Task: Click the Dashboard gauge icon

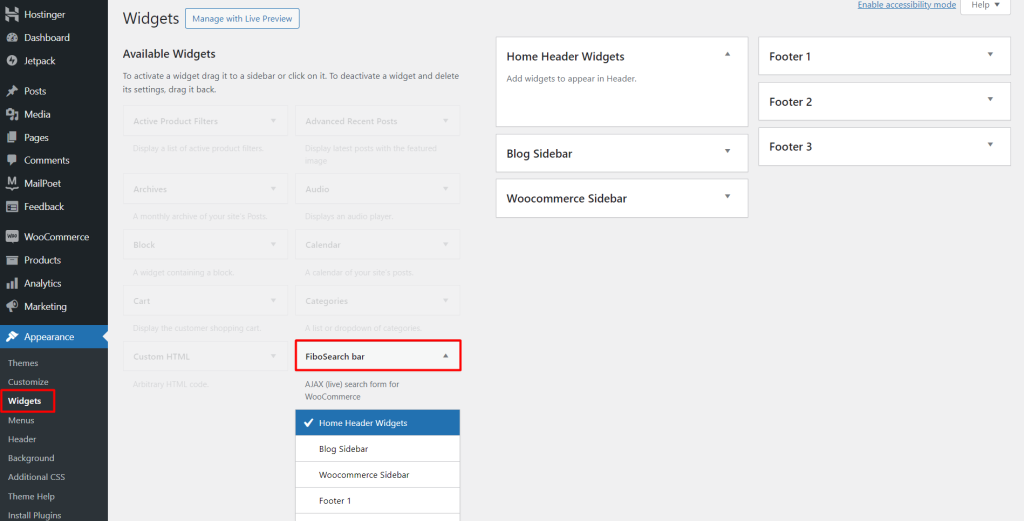Action: tap(12, 38)
